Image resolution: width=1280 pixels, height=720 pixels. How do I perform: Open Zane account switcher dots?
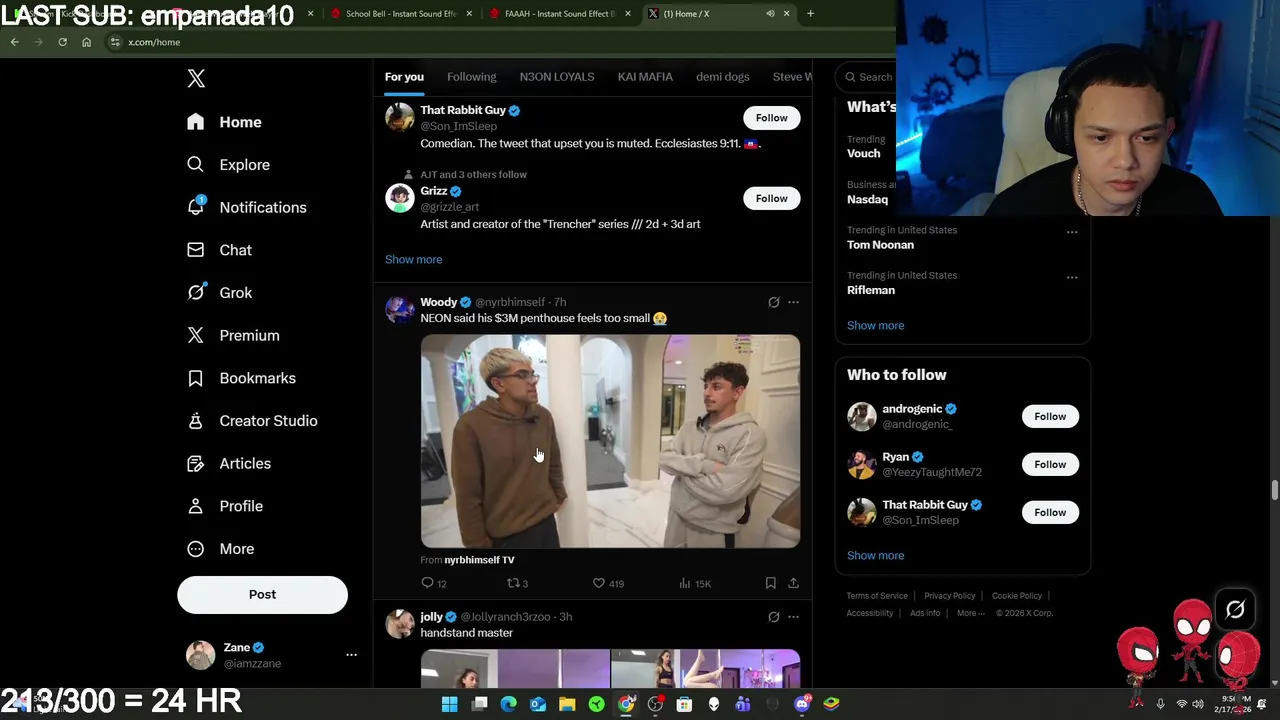351,655
